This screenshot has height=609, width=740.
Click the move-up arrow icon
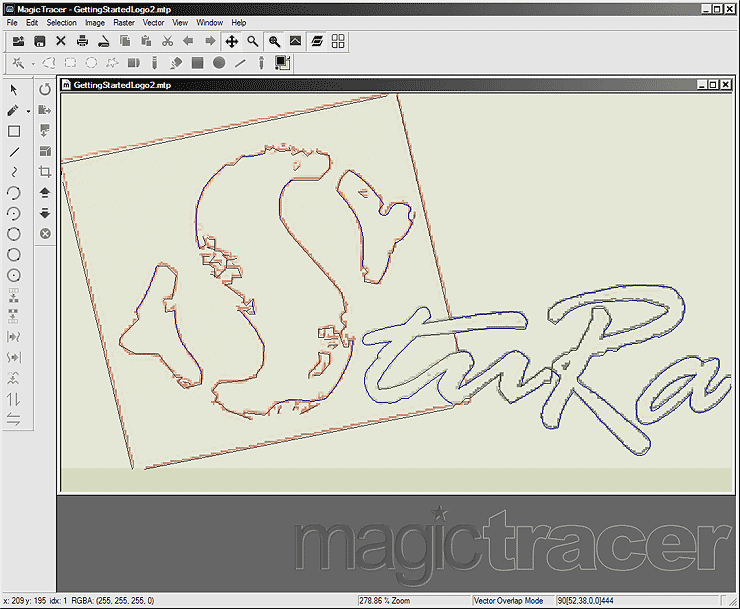pos(45,193)
